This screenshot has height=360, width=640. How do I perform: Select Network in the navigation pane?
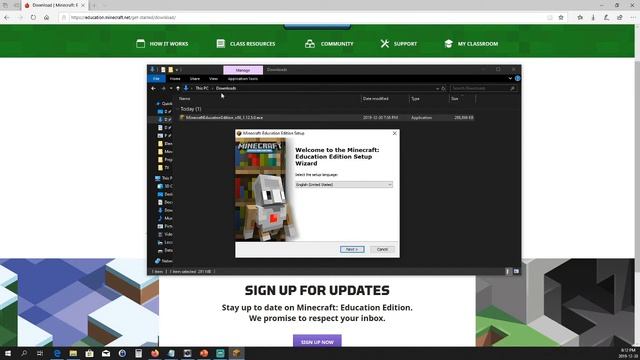pos(164,261)
